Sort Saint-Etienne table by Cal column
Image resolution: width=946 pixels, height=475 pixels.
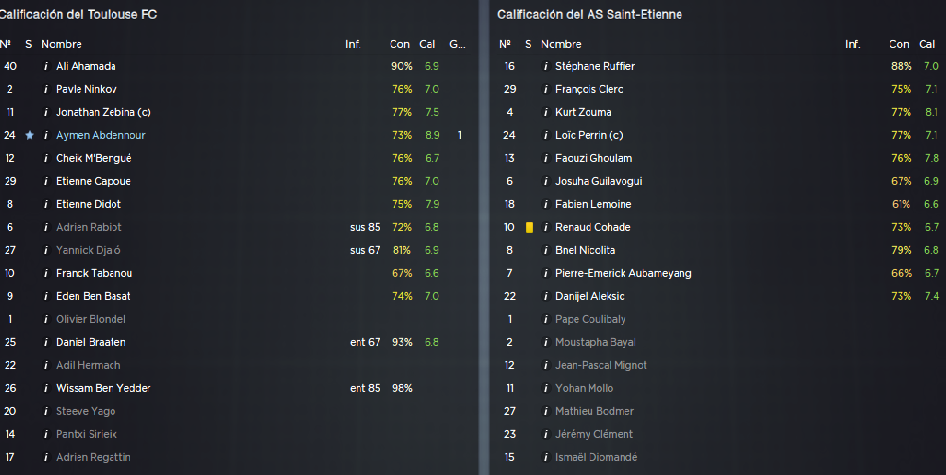click(927, 44)
